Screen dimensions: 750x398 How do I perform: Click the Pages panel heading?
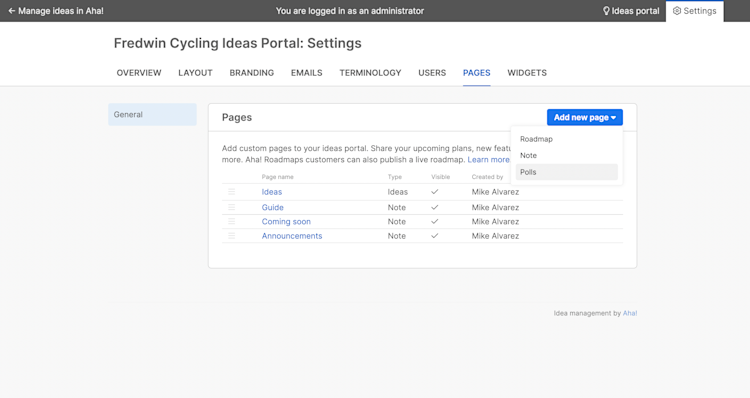tap(237, 117)
